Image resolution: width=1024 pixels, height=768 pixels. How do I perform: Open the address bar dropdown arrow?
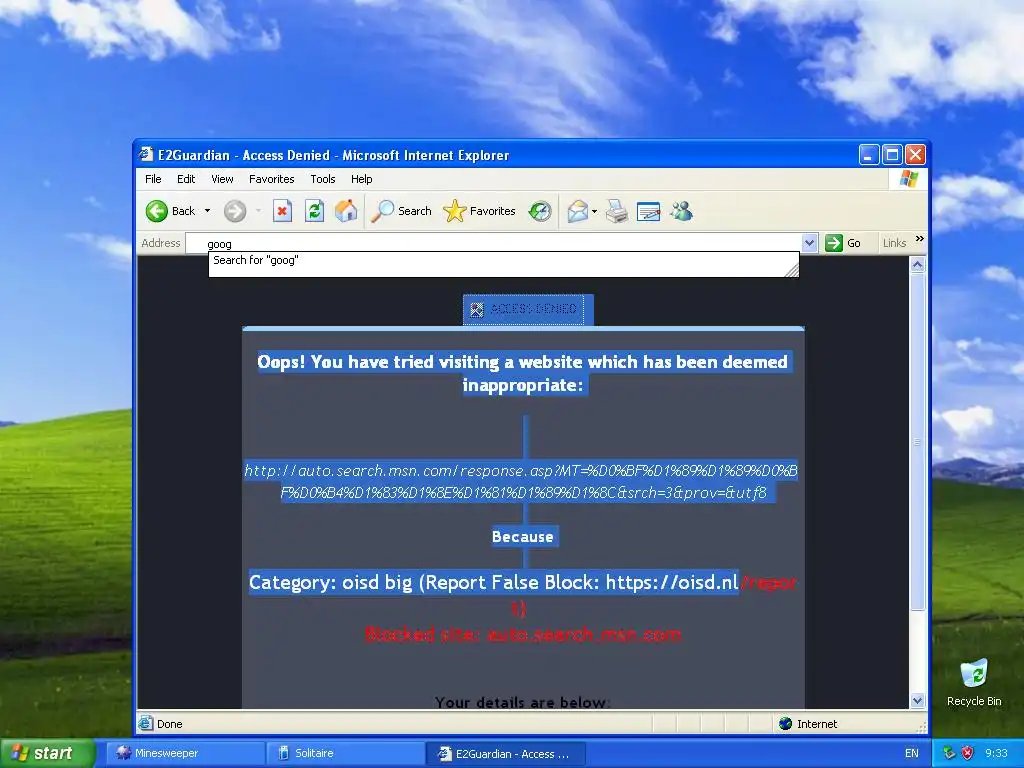coord(809,243)
